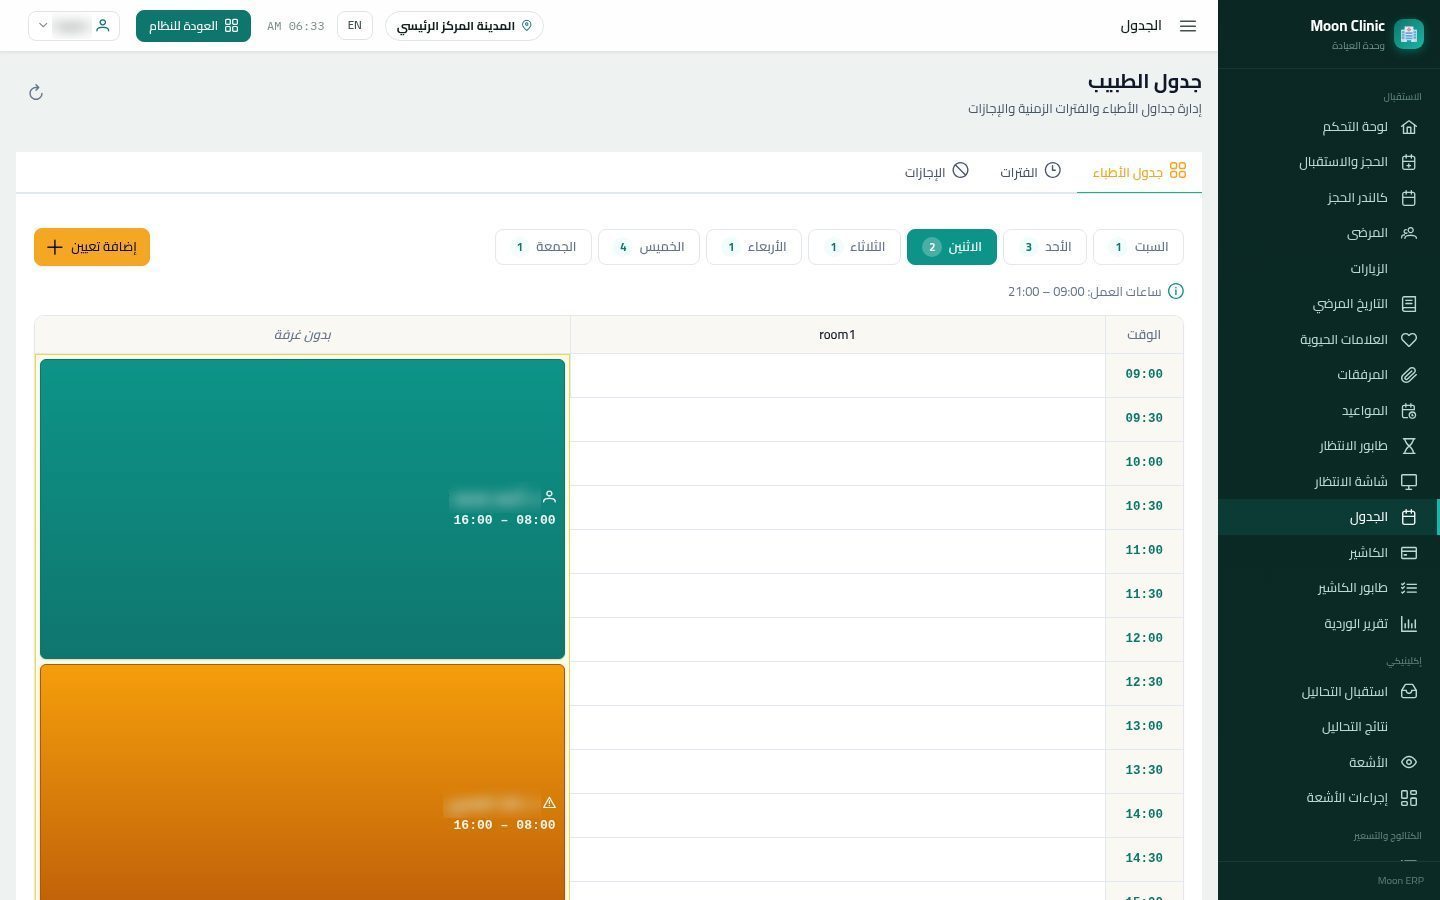Switch to الإجازات tab
Image resolution: width=1440 pixels, height=900 pixels.
pos(937,172)
